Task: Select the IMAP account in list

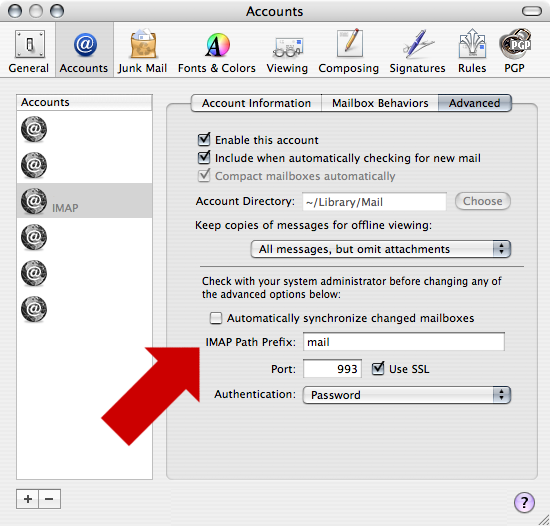Action: coord(84,201)
